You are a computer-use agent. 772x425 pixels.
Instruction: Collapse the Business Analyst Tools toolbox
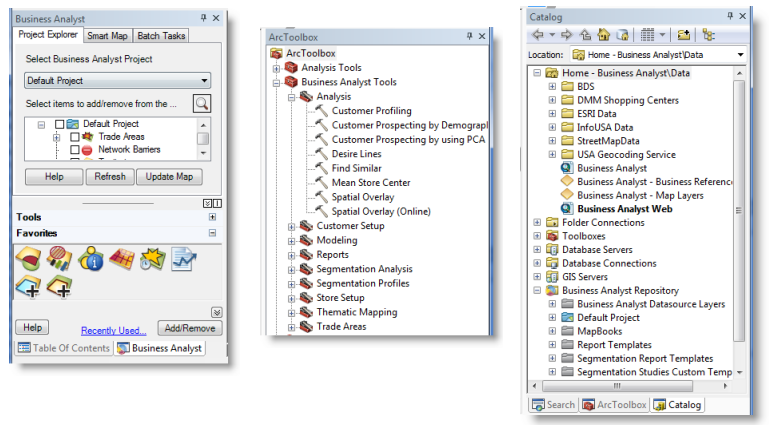click(276, 83)
